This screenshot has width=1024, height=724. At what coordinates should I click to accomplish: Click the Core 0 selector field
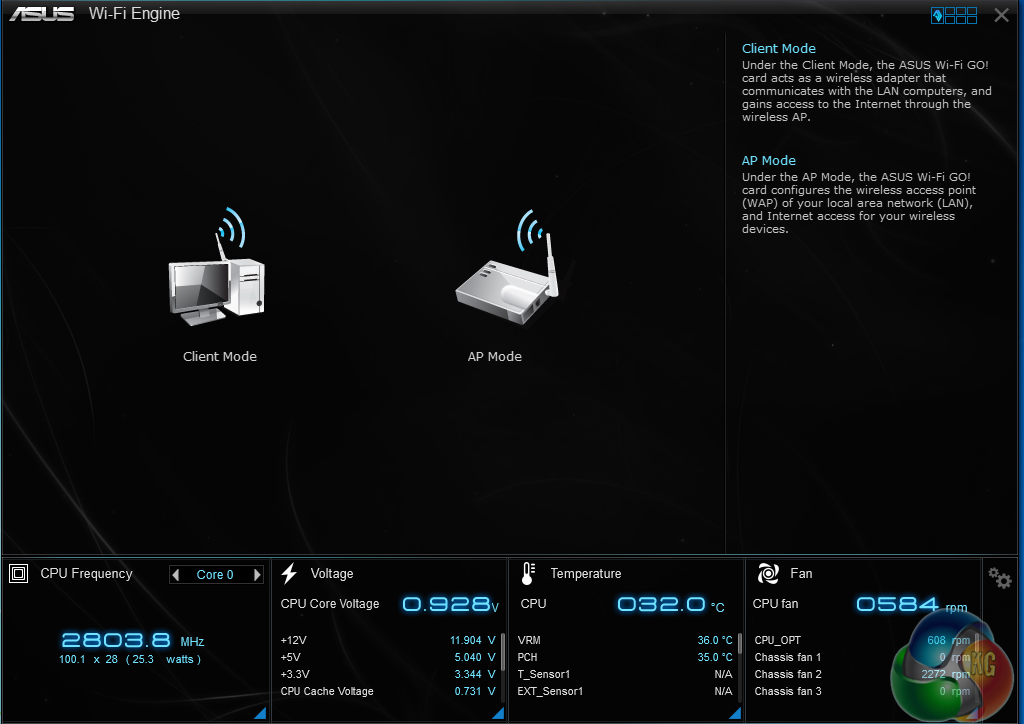(x=216, y=574)
